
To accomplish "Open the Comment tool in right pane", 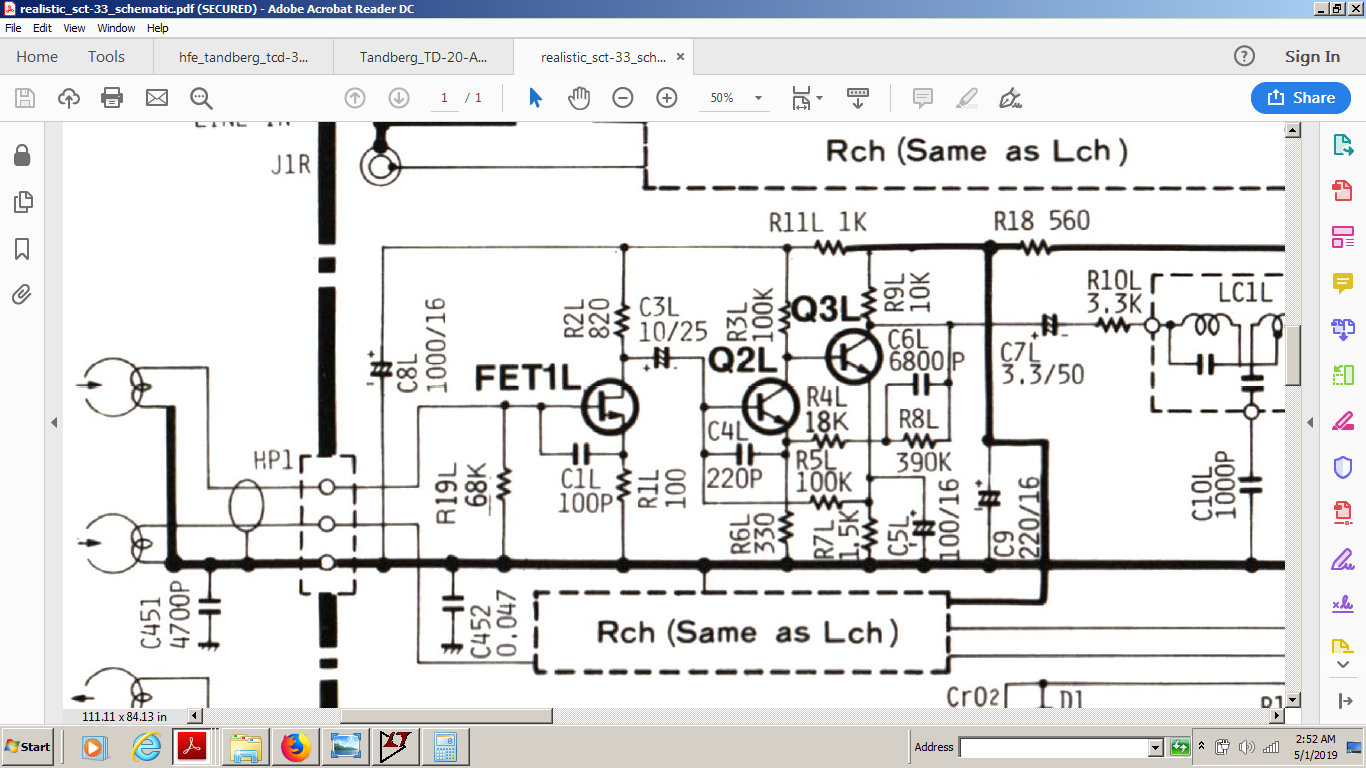I will tap(1343, 283).
